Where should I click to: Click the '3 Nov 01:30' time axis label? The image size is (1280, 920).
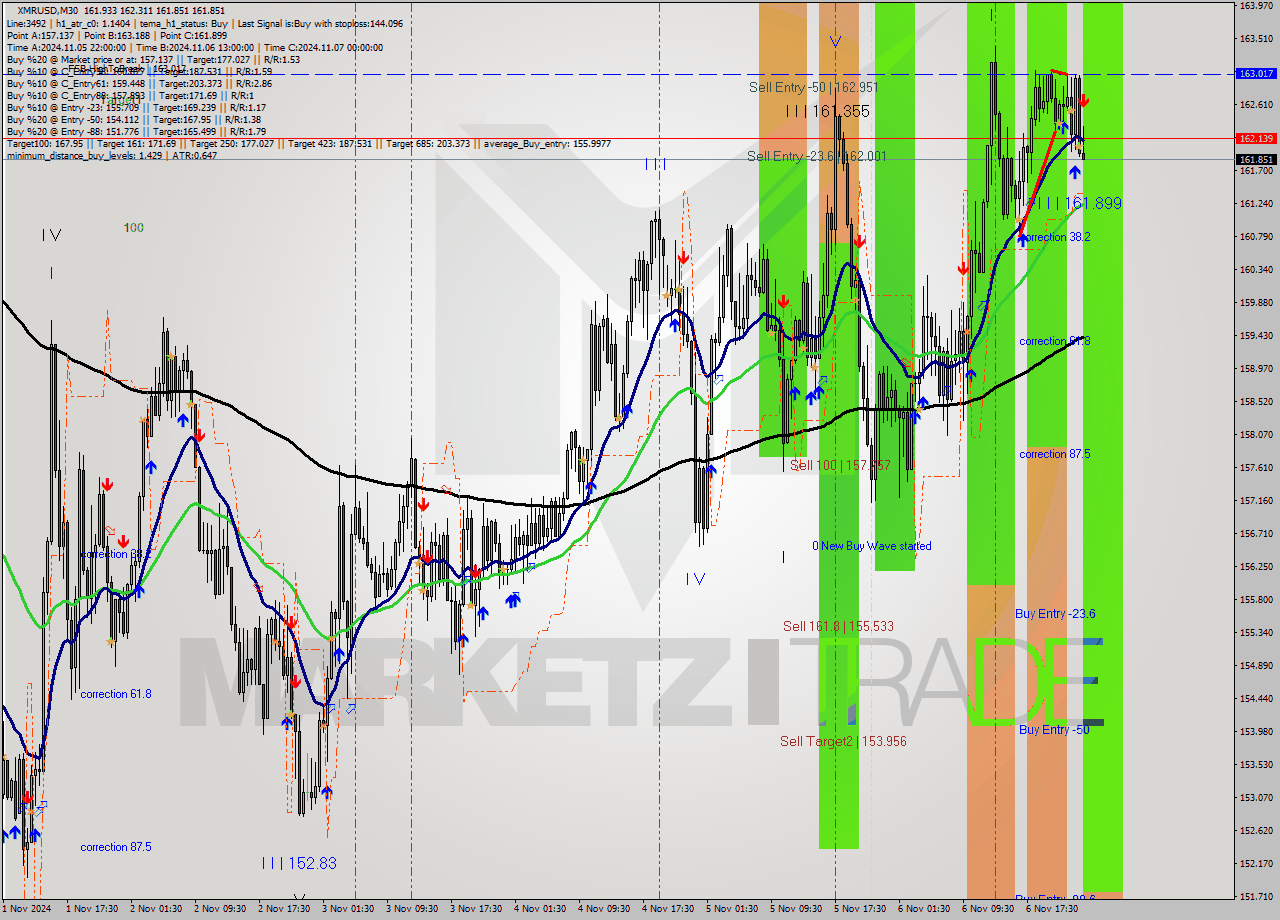coord(347,909)
